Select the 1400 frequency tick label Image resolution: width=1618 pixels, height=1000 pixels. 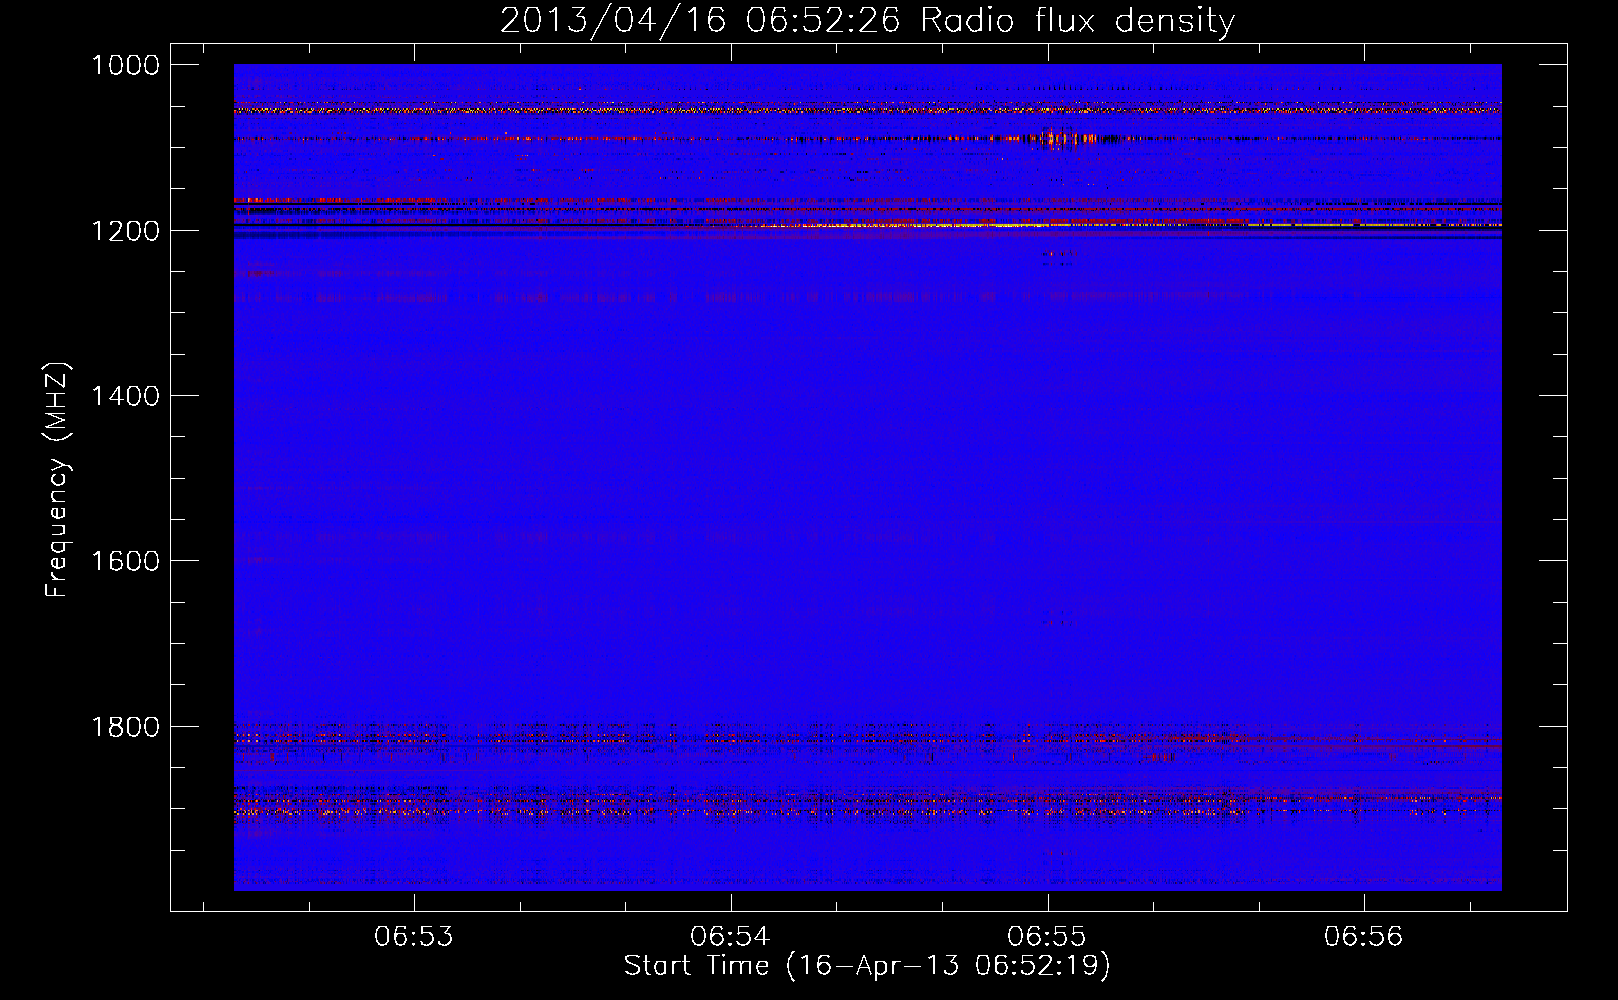pos(125,396)
